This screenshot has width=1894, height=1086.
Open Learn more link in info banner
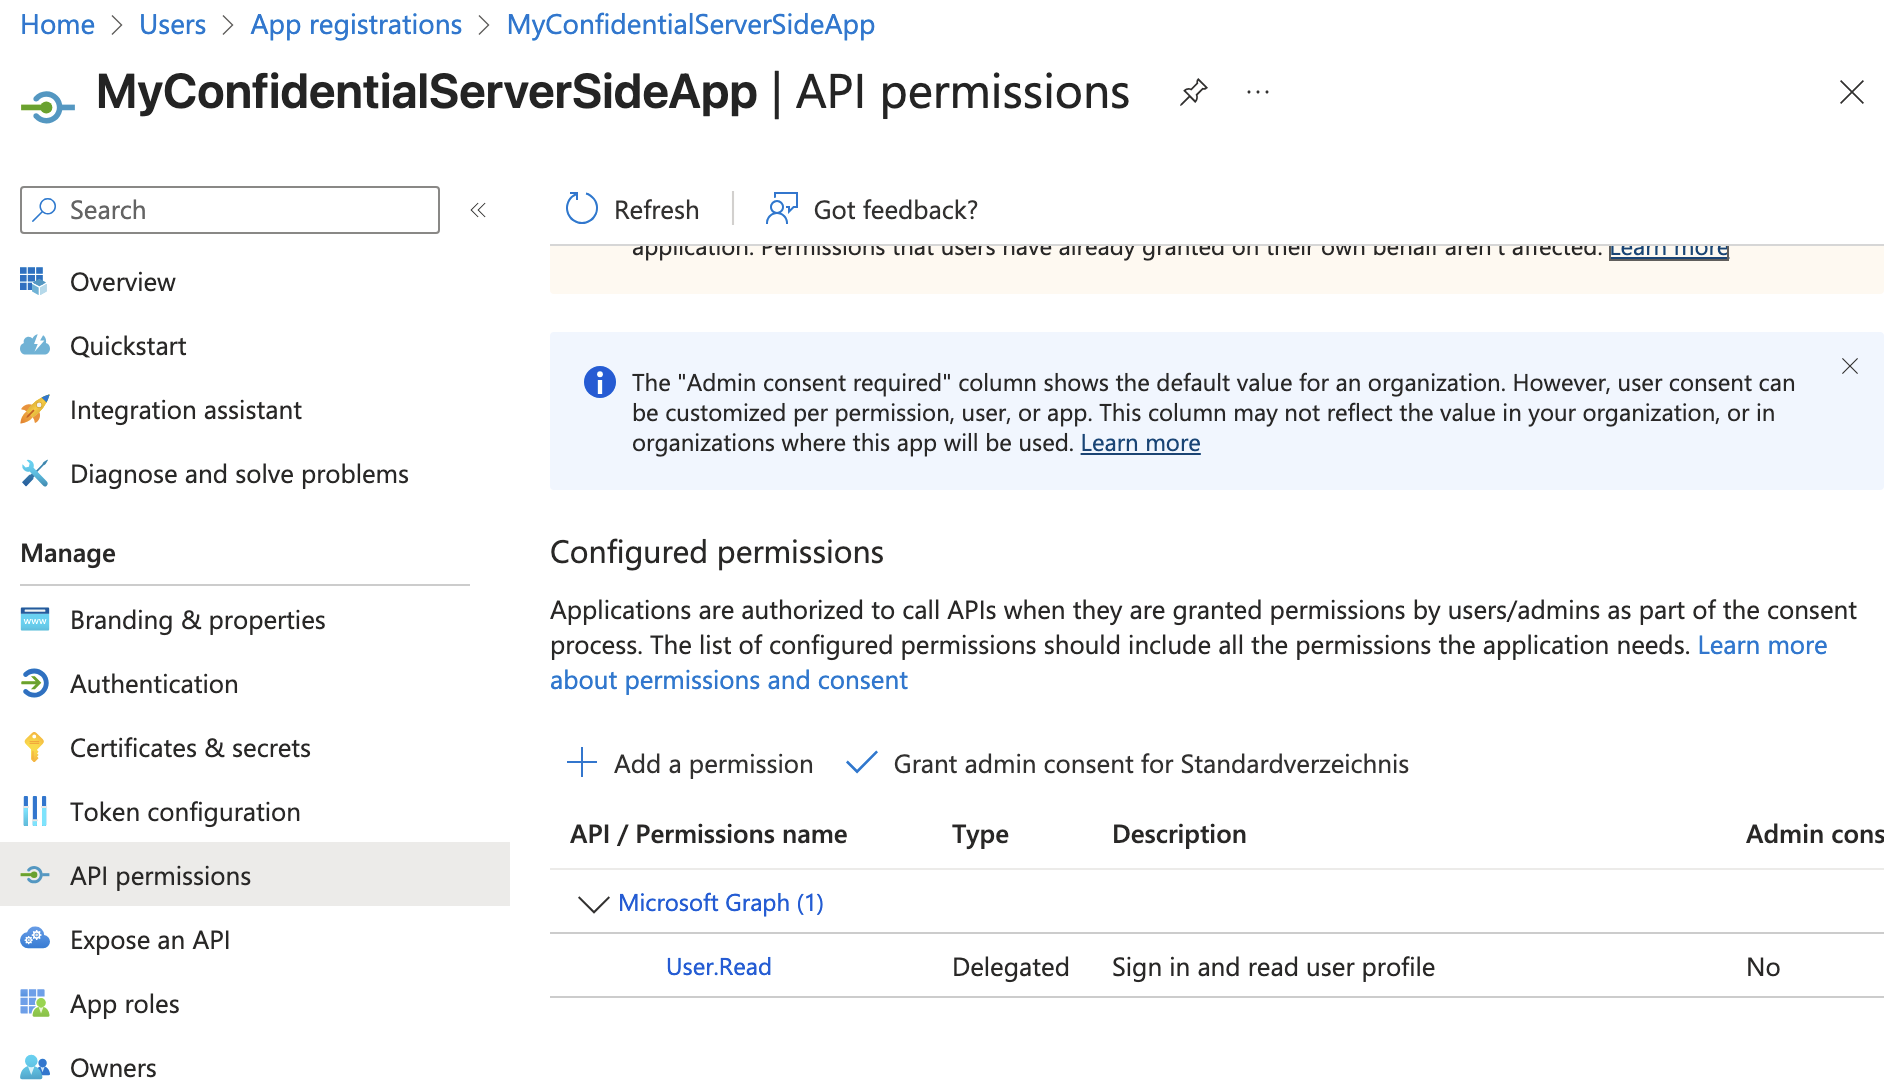(x=1140, y=443)
